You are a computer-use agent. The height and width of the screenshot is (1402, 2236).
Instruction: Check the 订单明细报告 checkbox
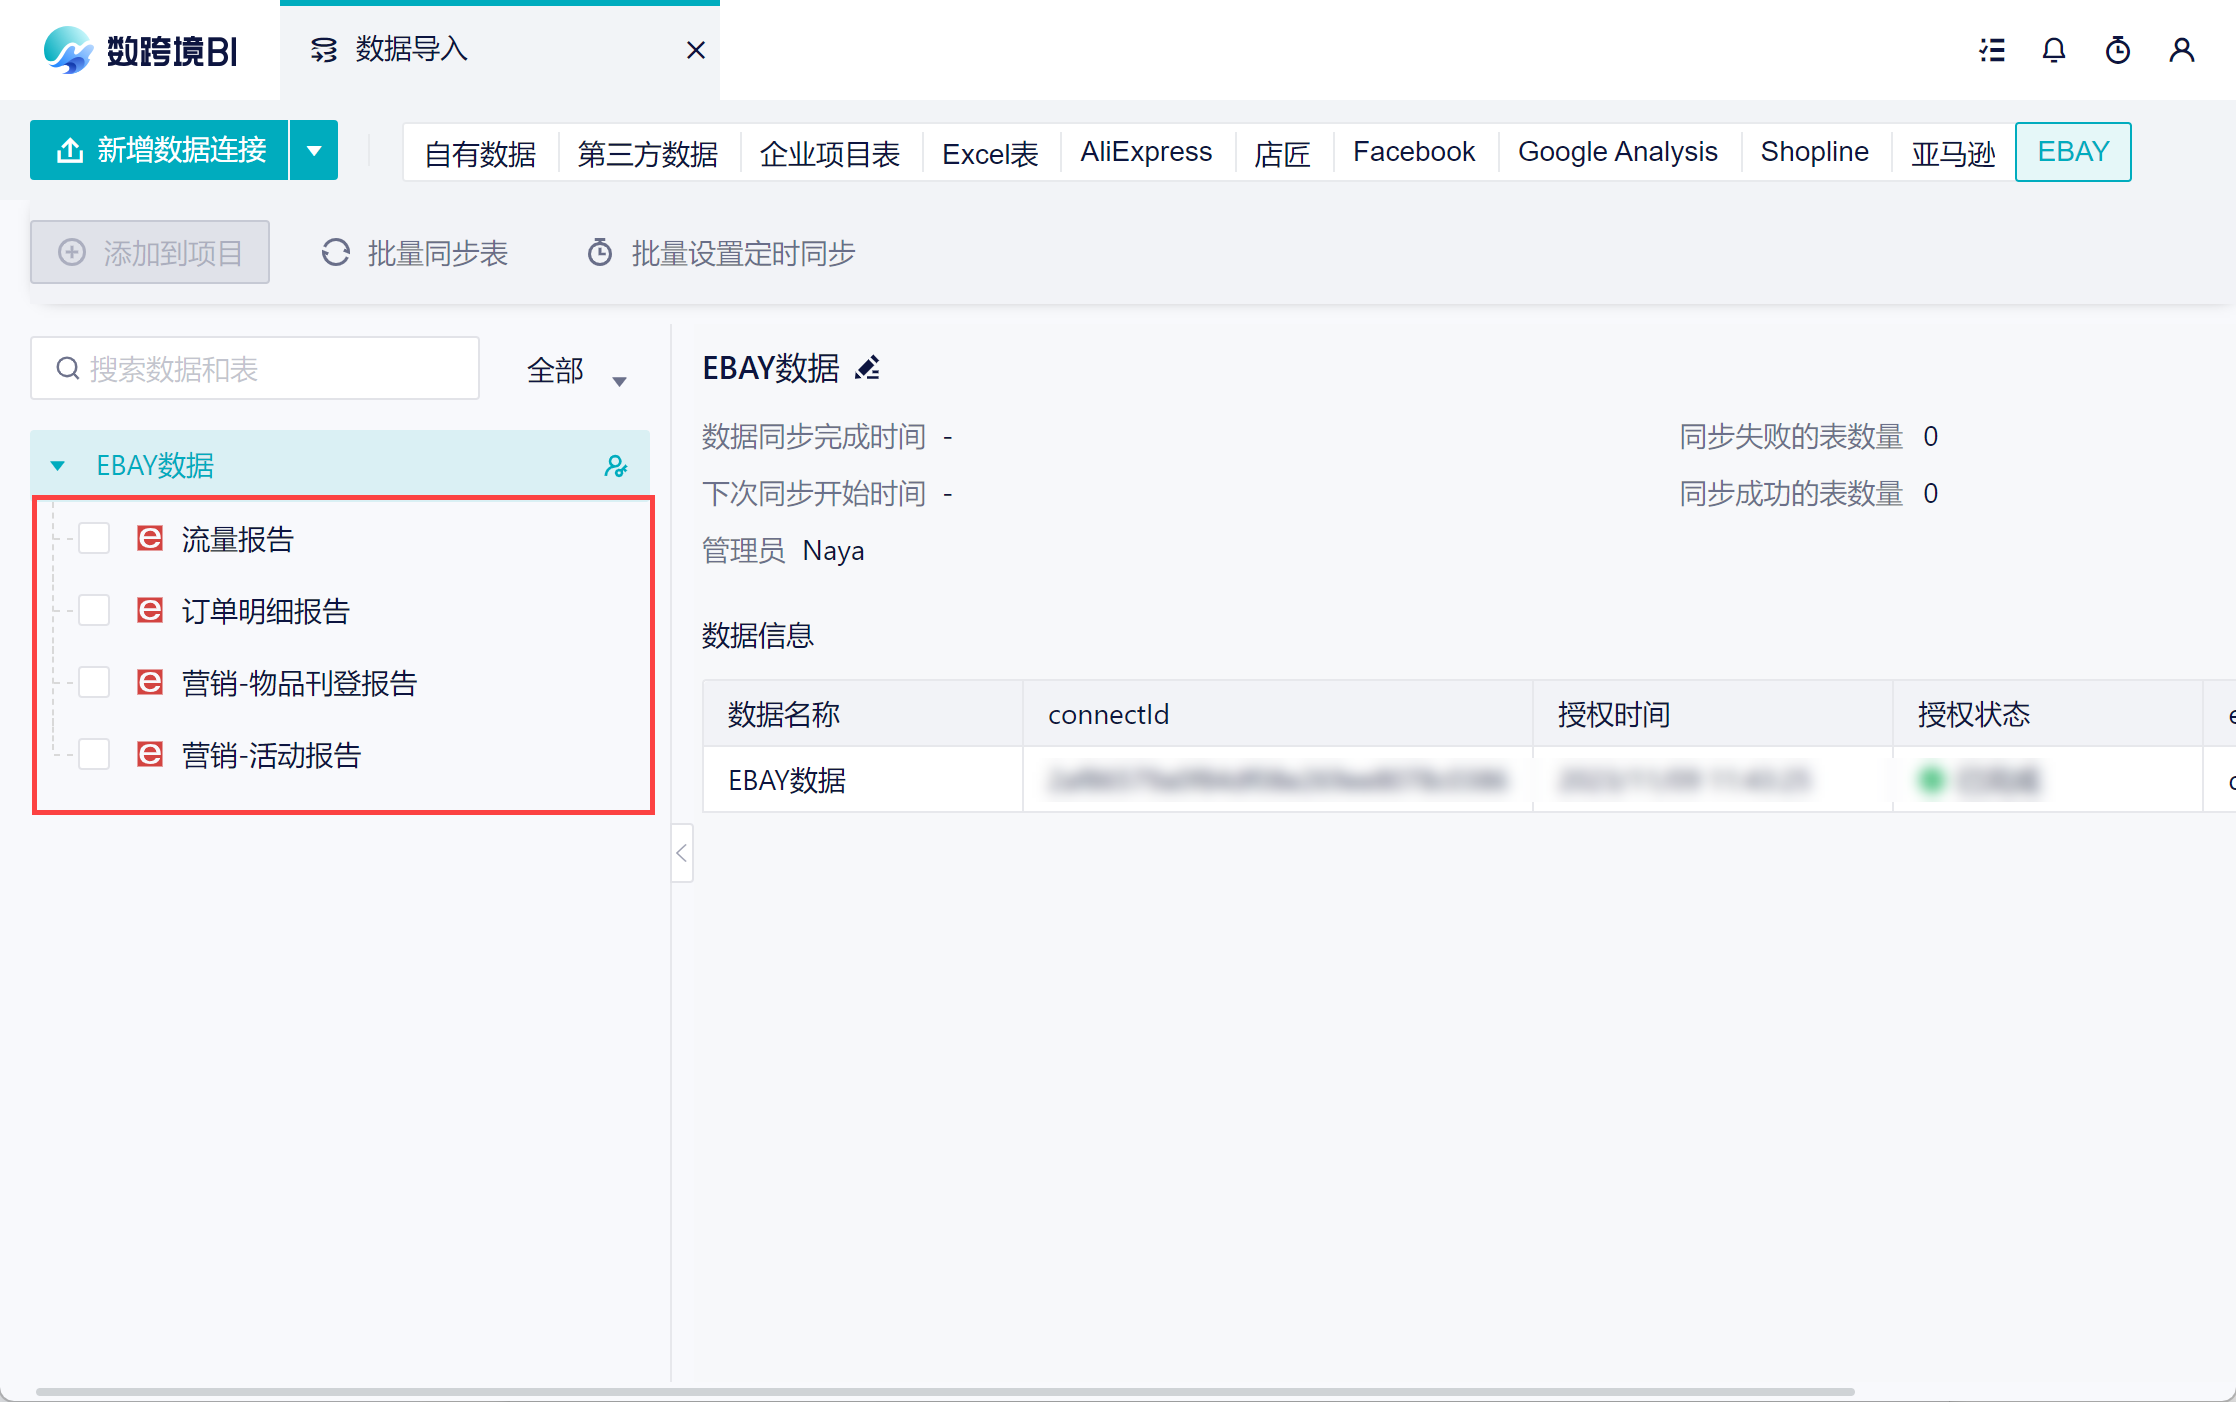94,611
